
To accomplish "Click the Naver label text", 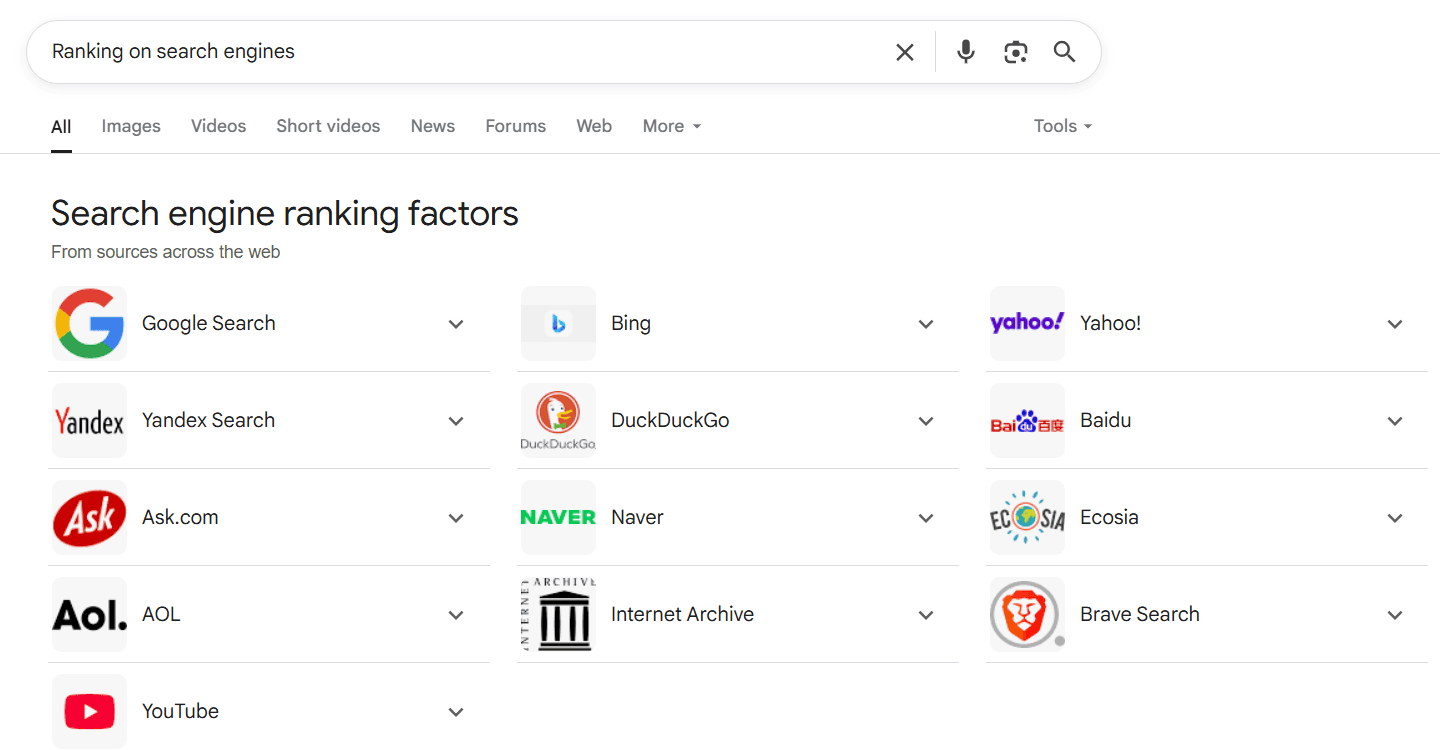I will [637, 517].
